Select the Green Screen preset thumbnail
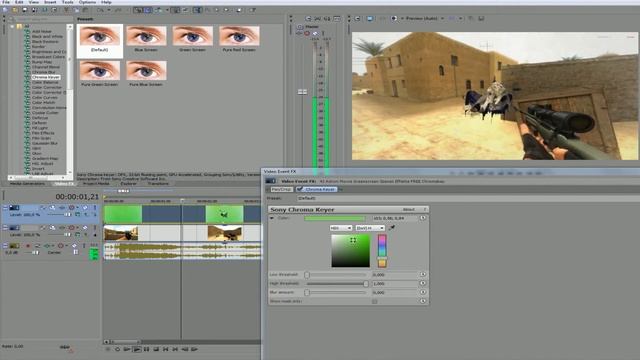 click(x=192, y=39)
